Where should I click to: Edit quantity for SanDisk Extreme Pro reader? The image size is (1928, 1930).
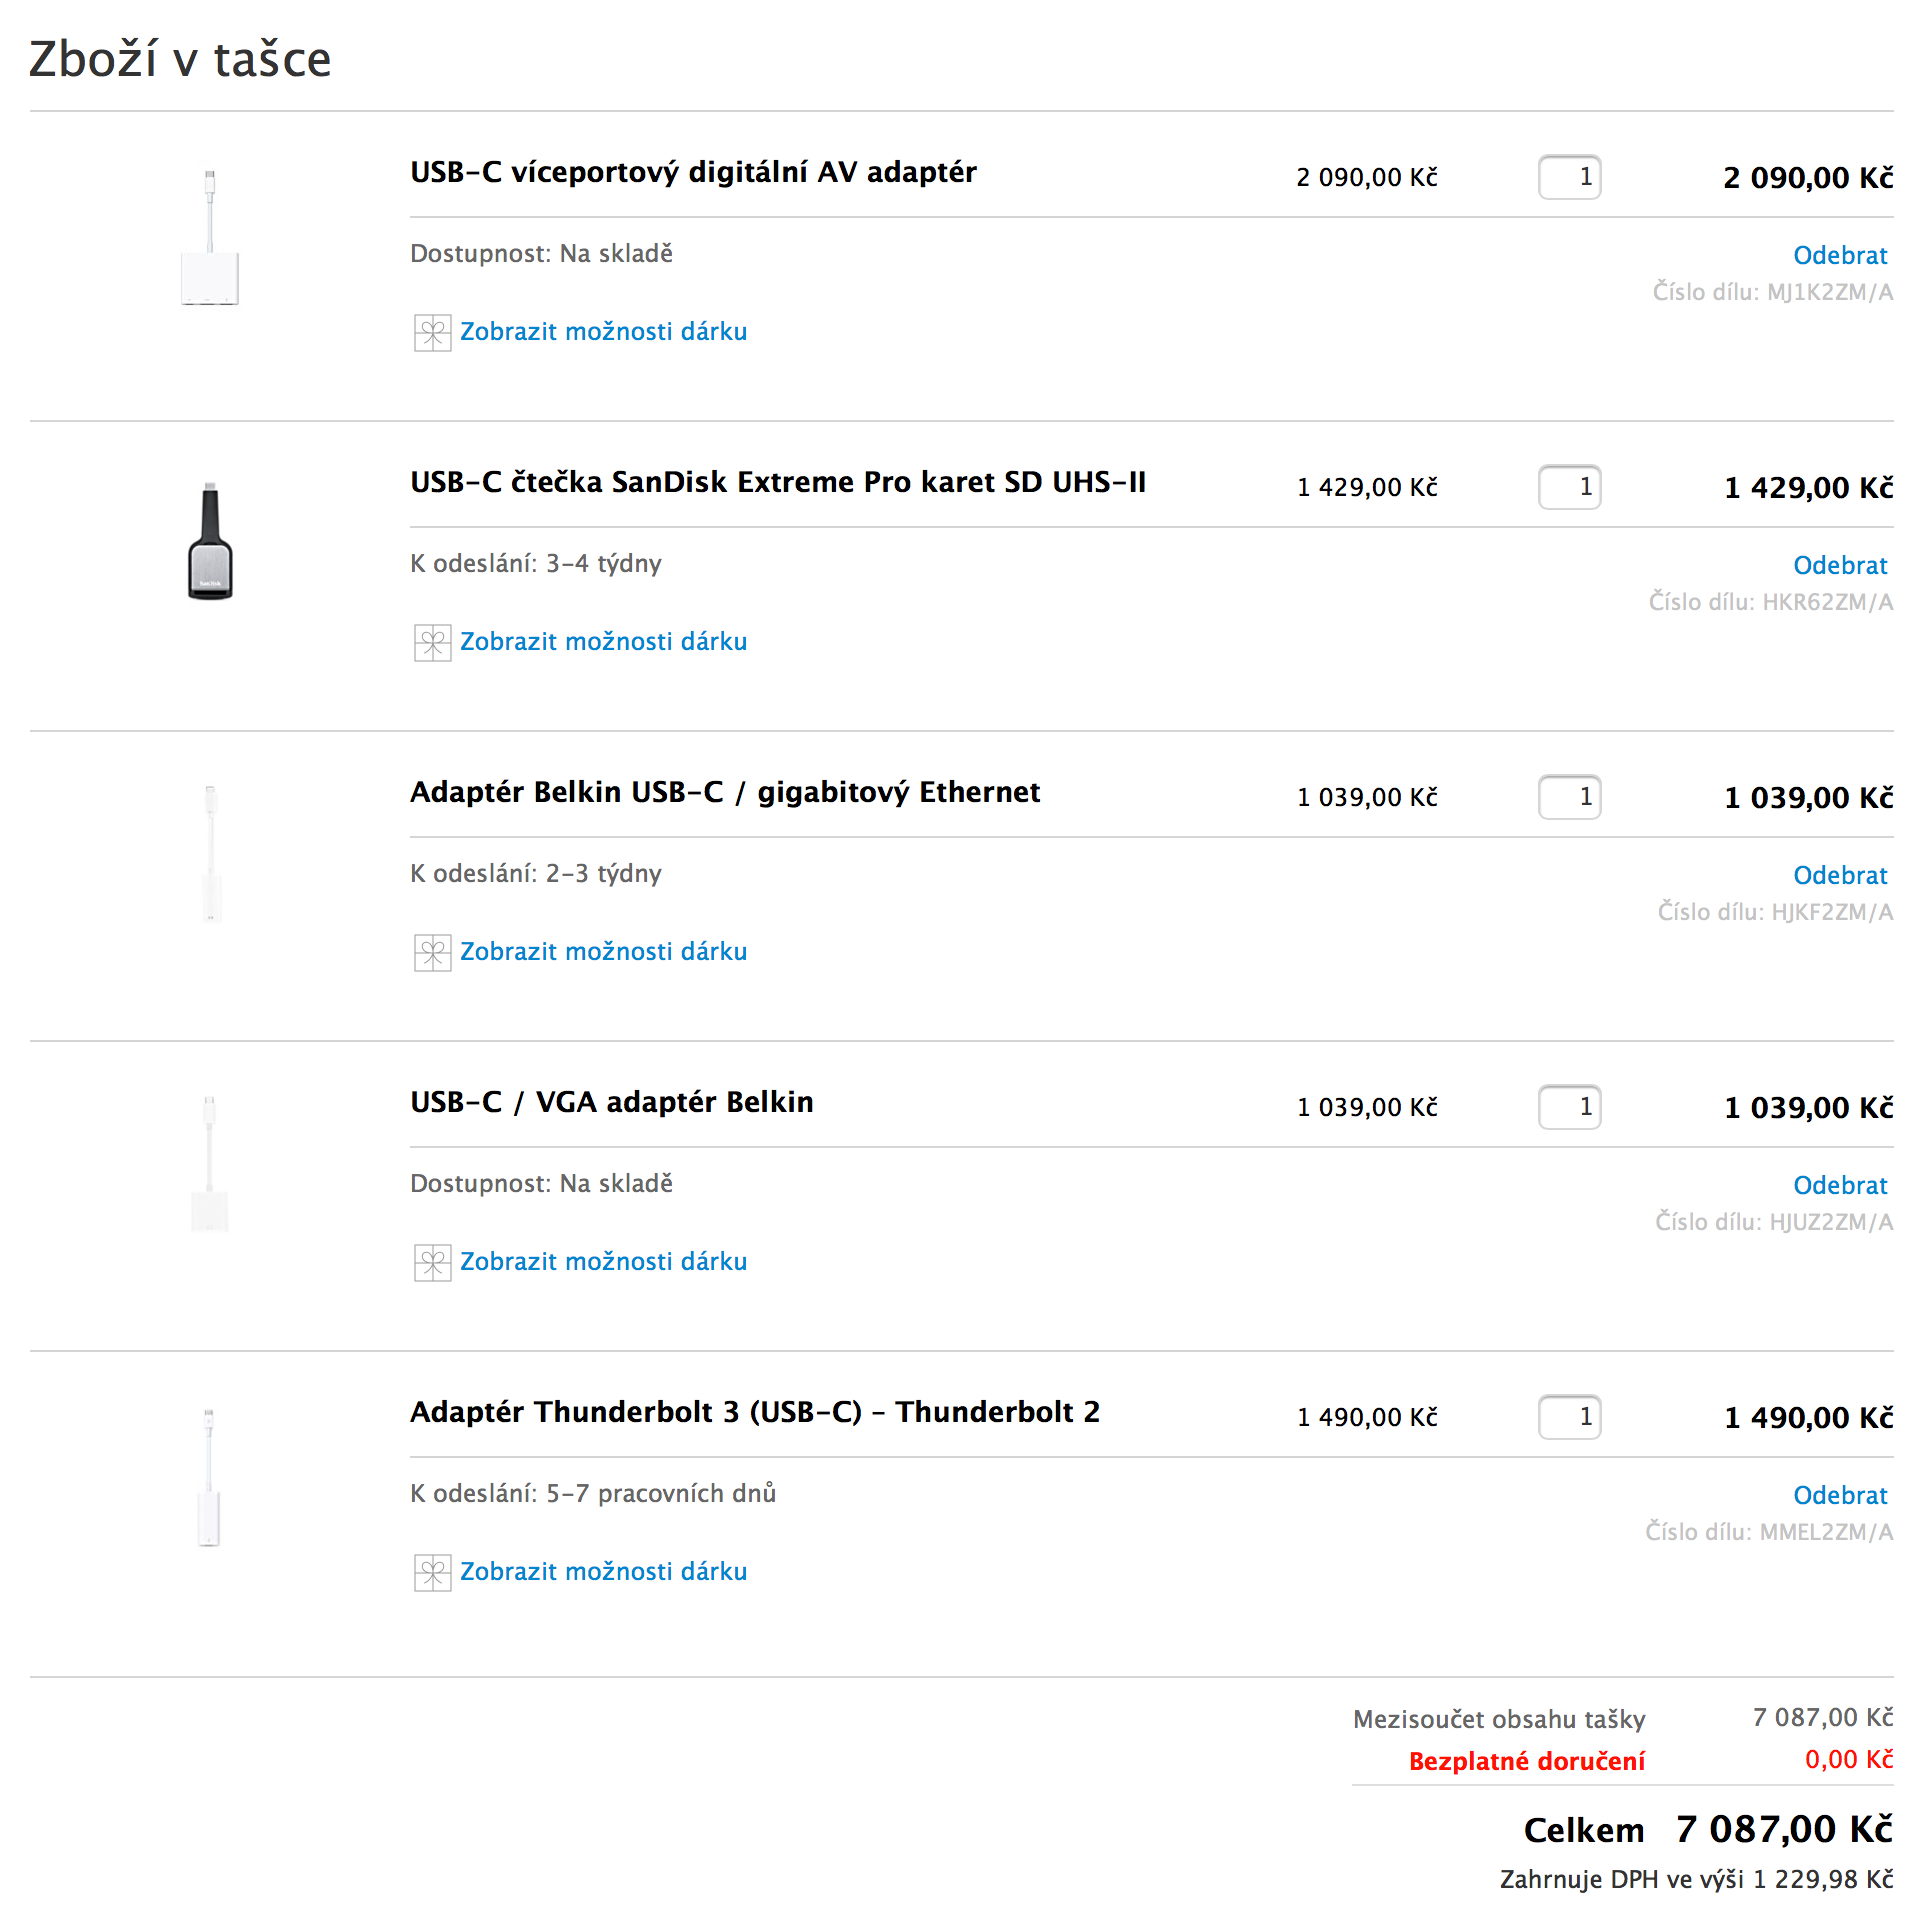coord(1569,488)
